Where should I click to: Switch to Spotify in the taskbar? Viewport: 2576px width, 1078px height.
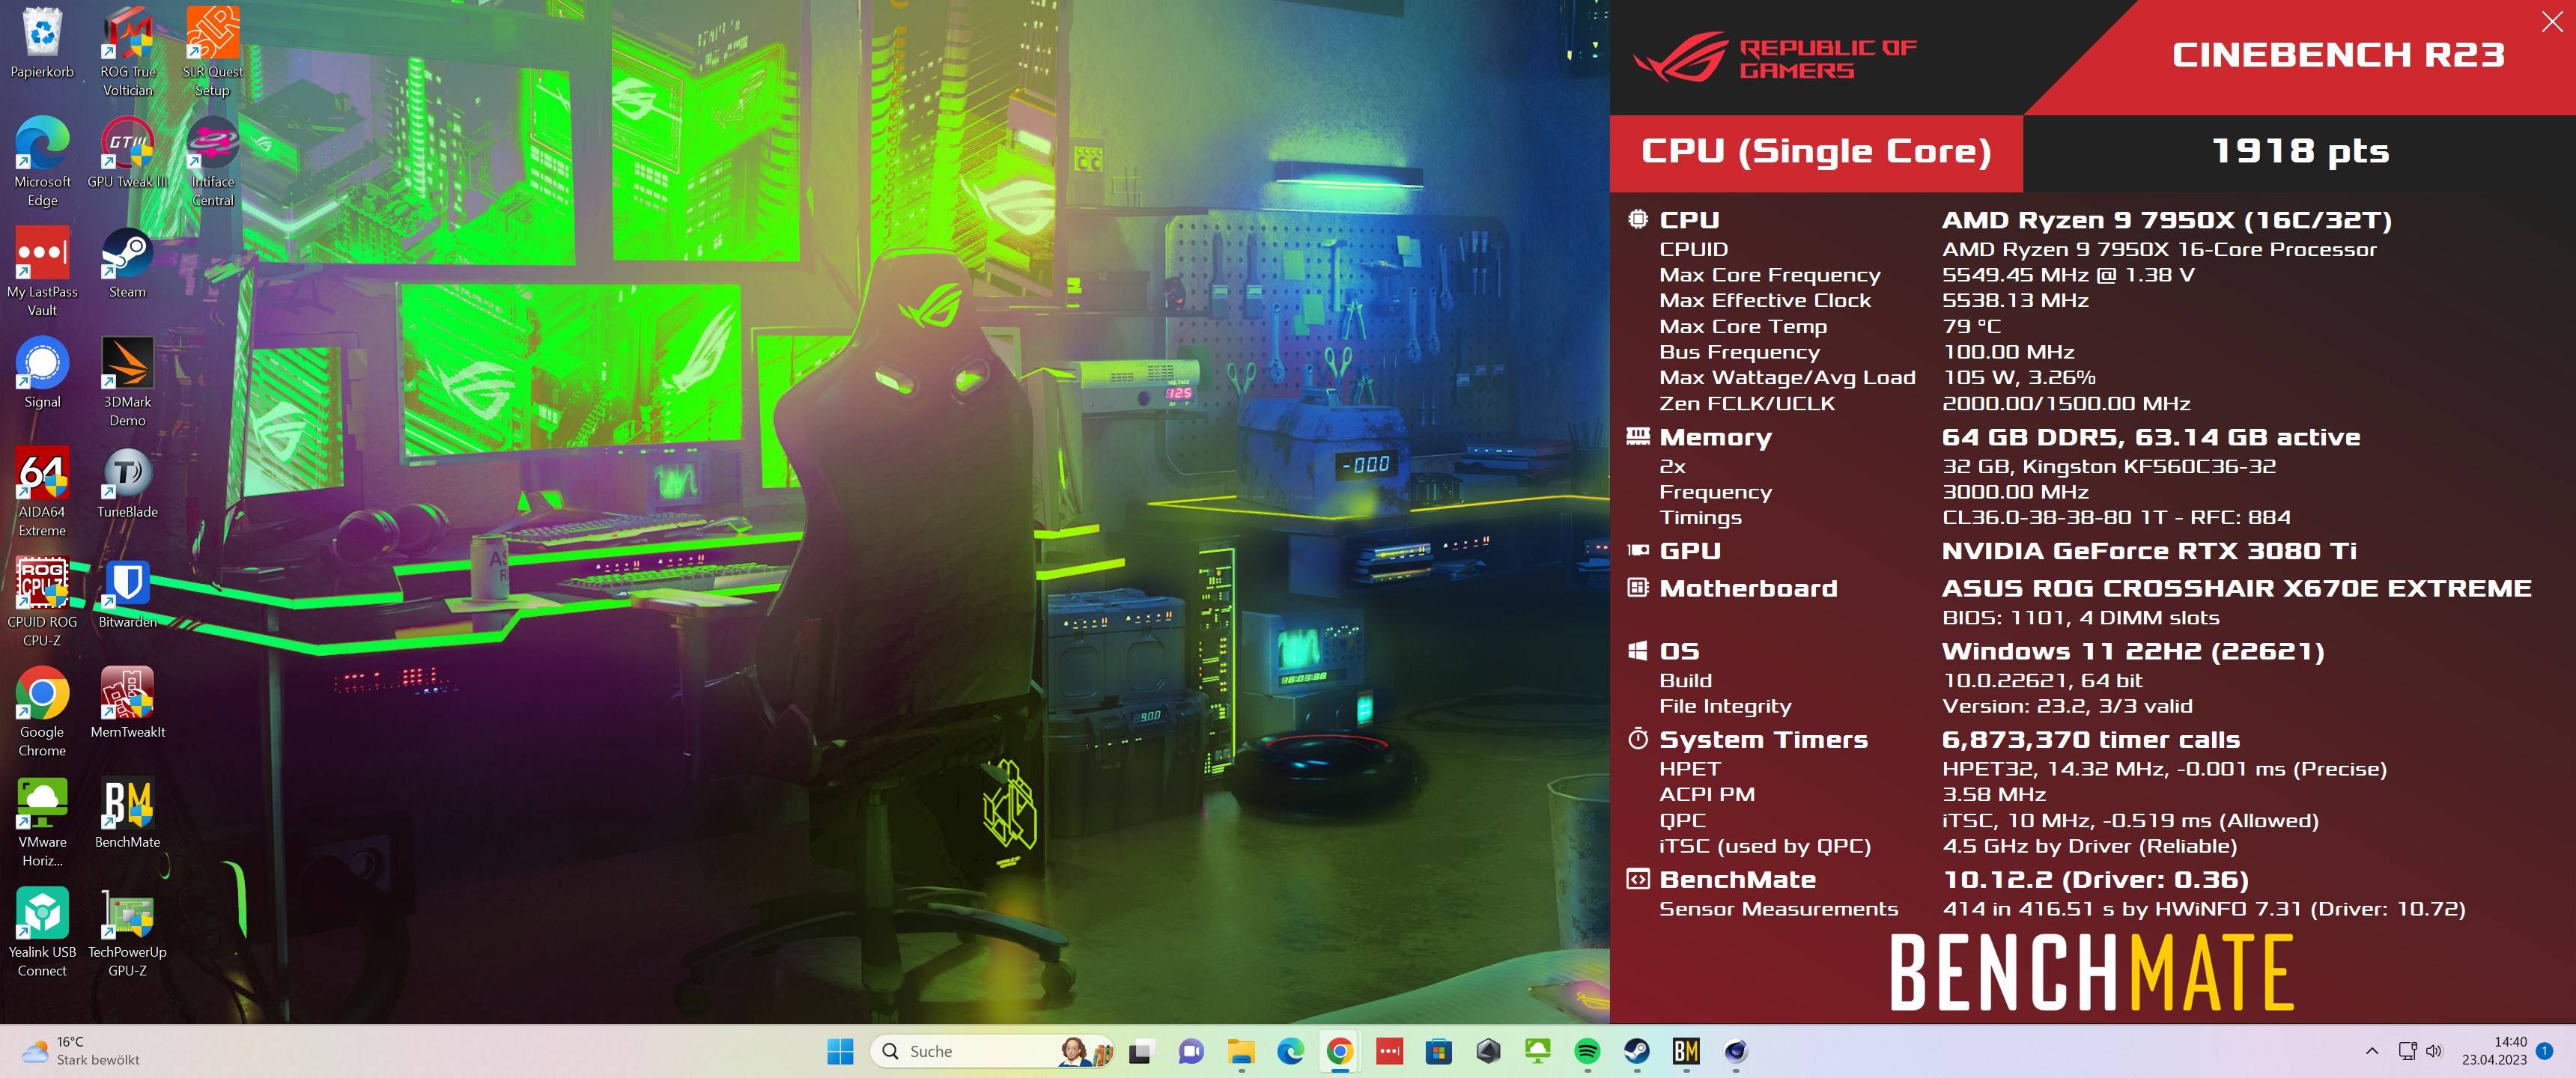tap(1587, 1051)
